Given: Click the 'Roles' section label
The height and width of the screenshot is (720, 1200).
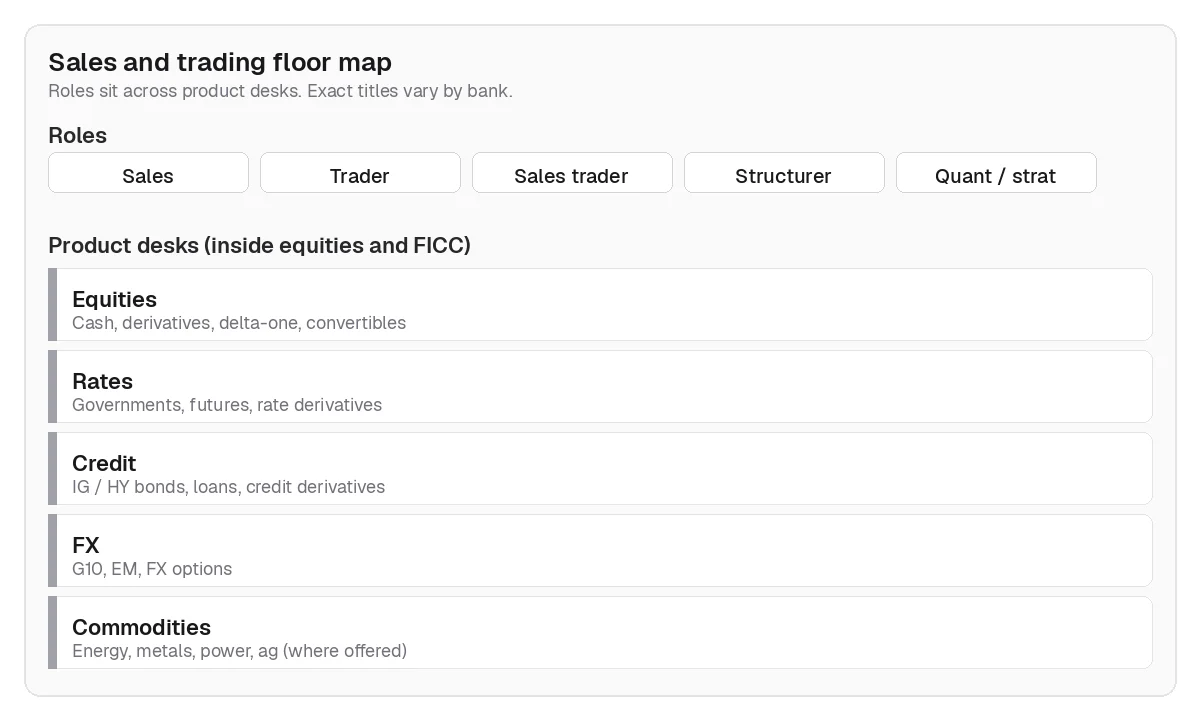Looking at the screenshot, I should point(77,135).
